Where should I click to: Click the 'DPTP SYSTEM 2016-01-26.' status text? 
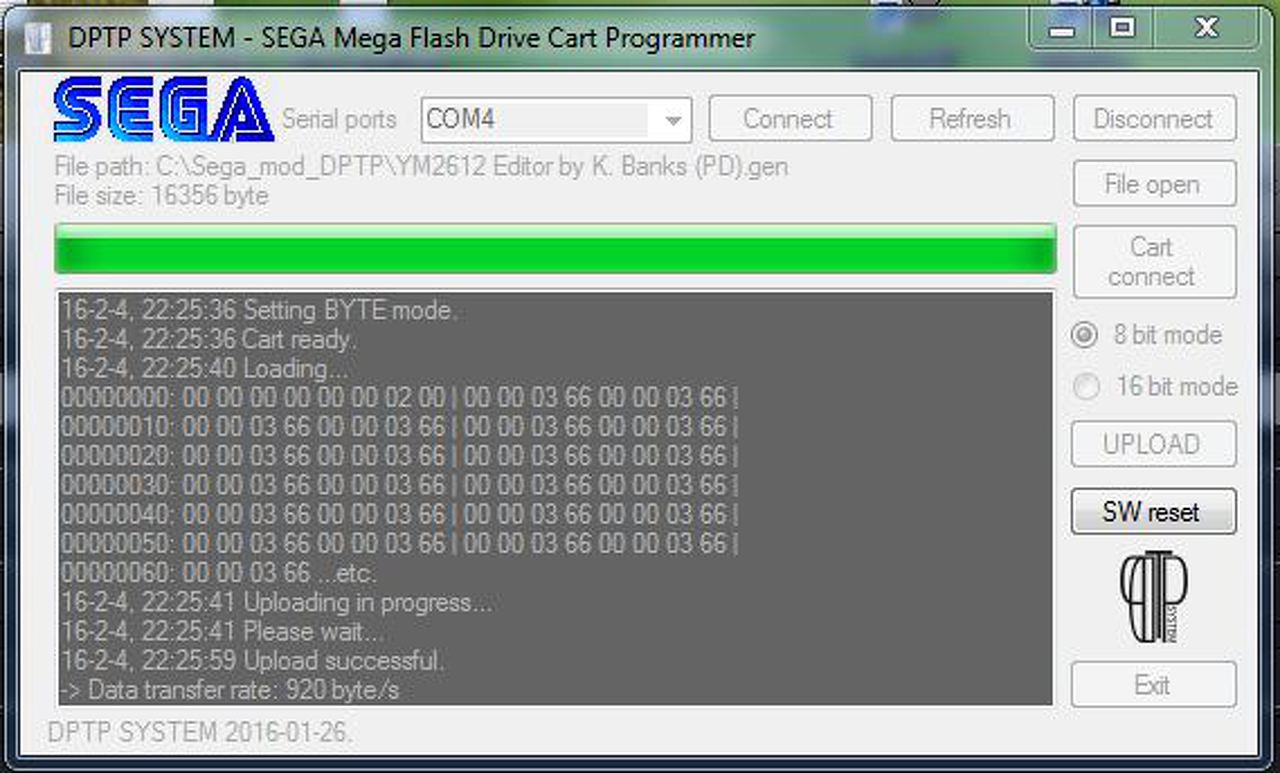pos(200,733)
